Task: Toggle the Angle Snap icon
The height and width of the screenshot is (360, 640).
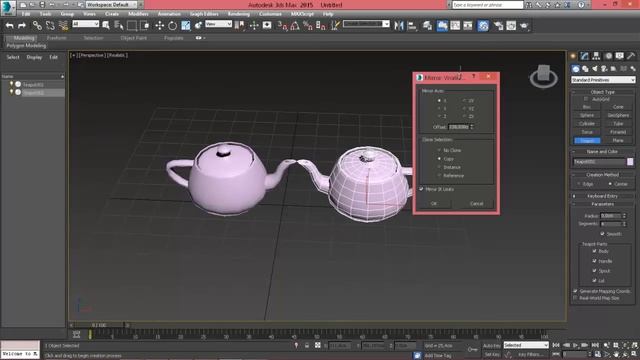Action: point(295,25)
